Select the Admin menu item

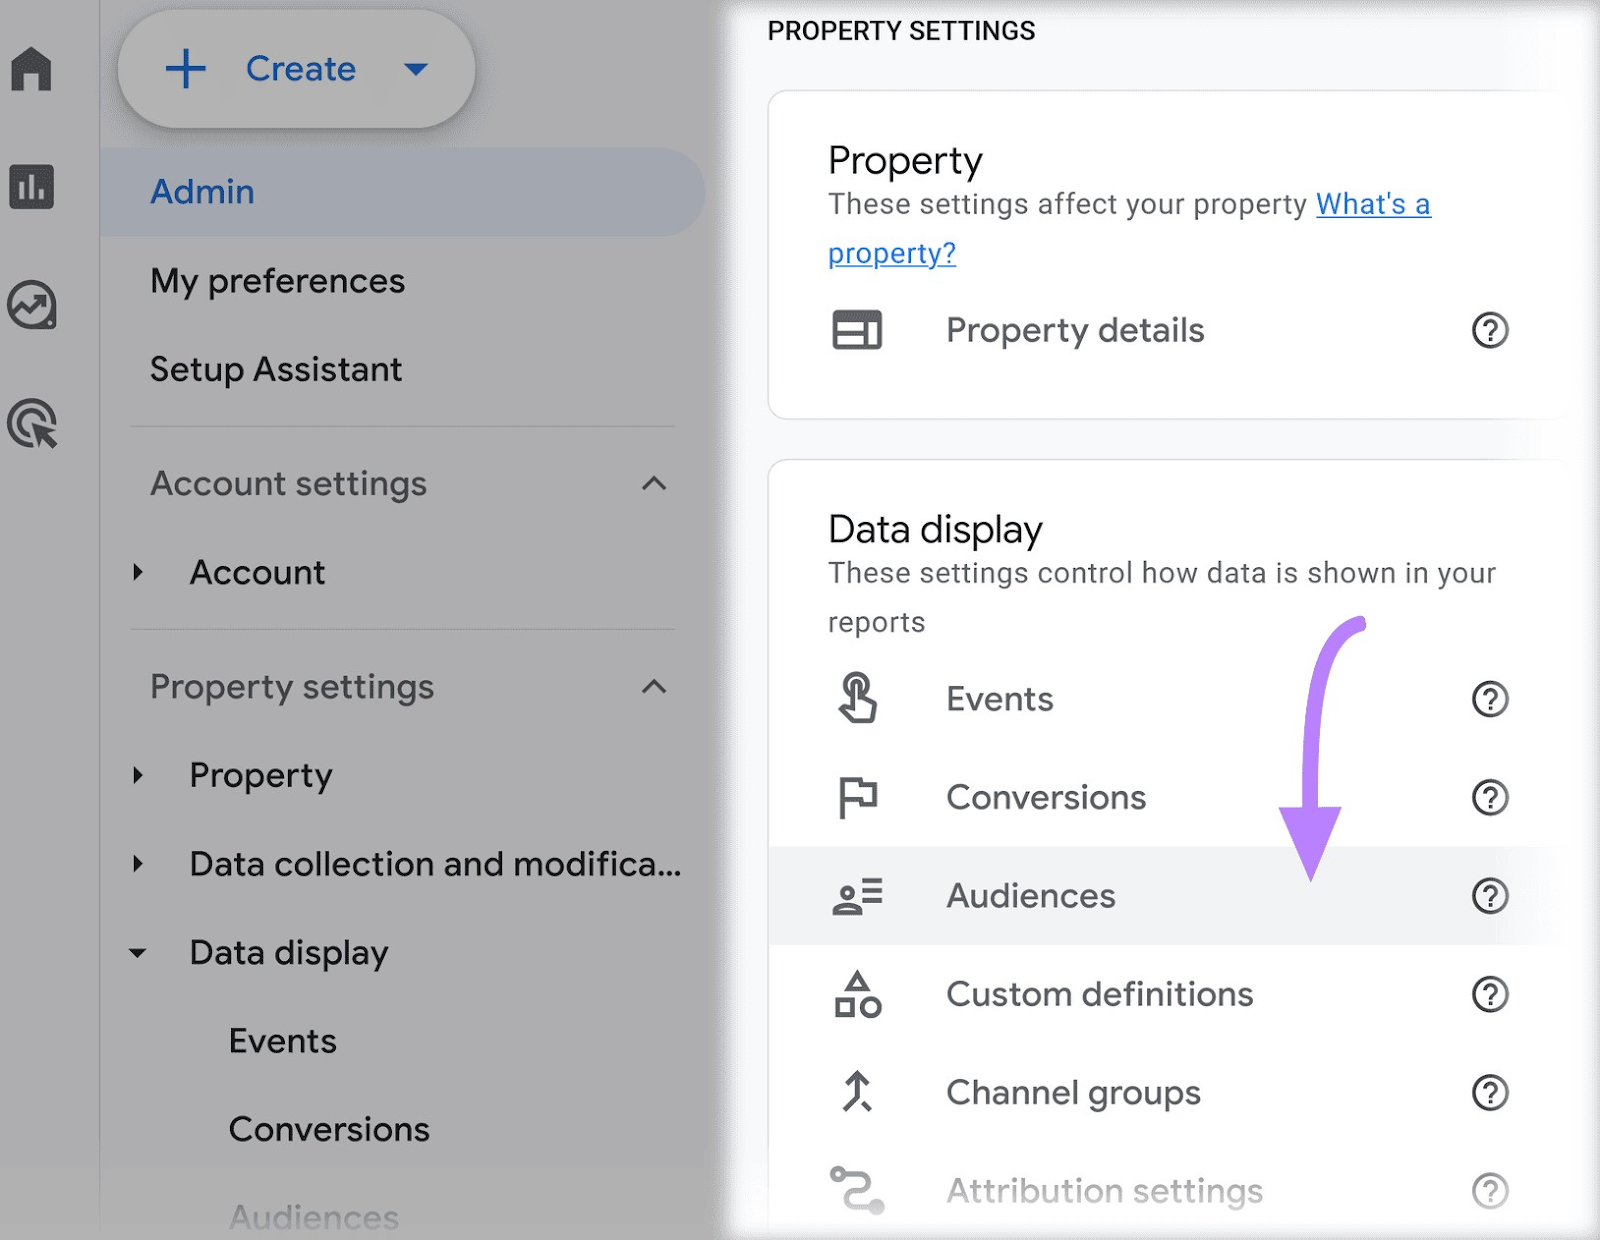point(203,191)
